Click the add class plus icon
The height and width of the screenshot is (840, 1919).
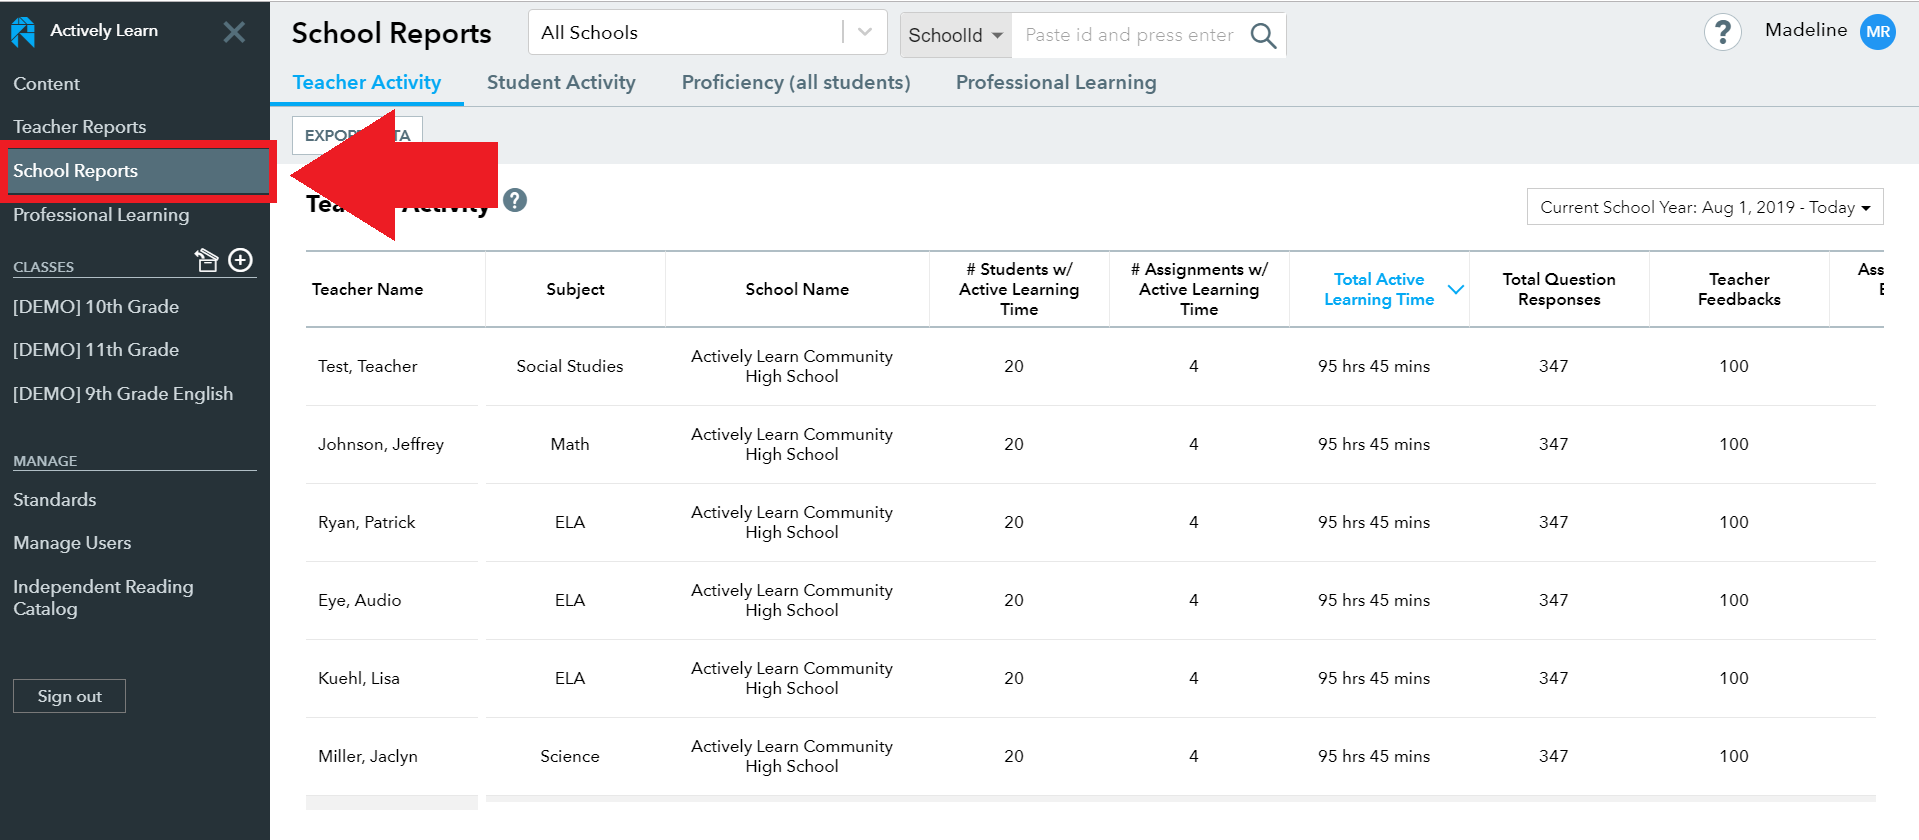pos(241,260)
